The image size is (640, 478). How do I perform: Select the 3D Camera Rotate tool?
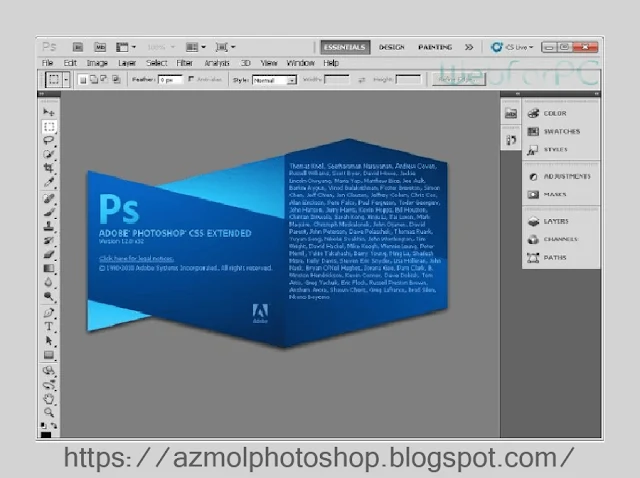(49, 385)
